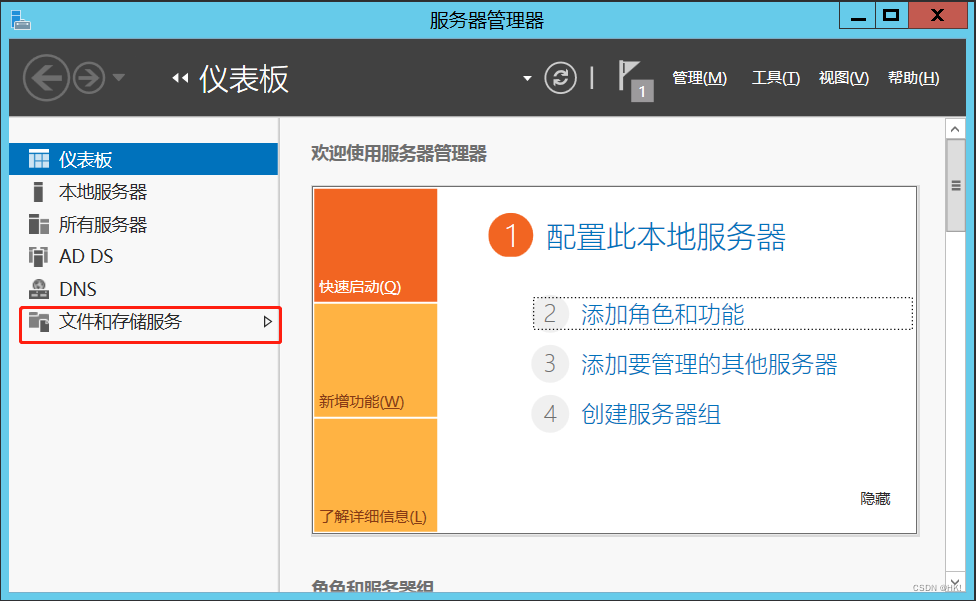The height and width of the screenshot is (601, 976).
Task: Click the back navigation arrow
Action: pos(46,77)
